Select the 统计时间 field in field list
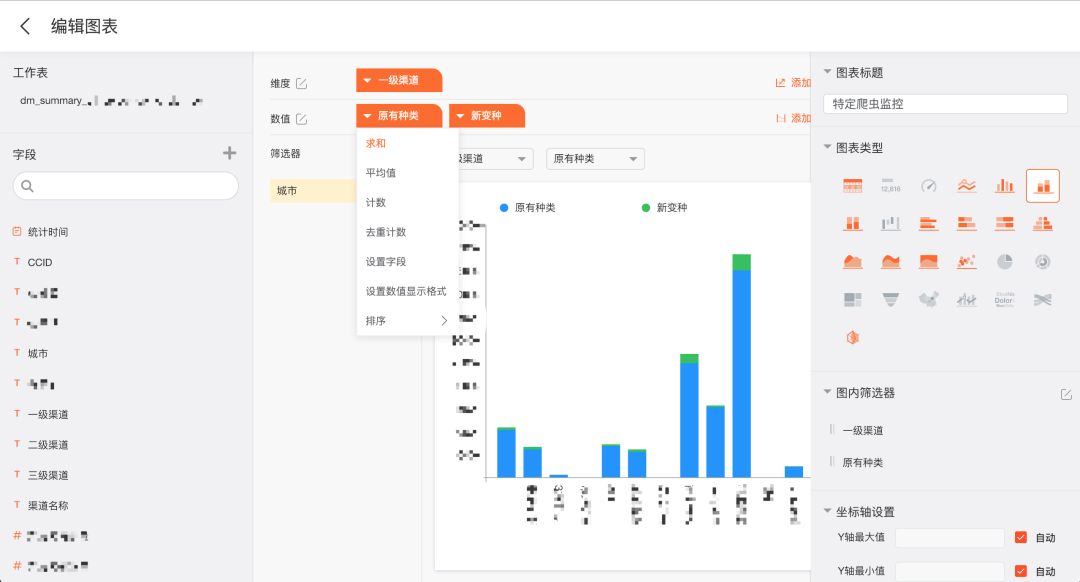Viewport: 1080px width, 582px height. (48, 232)
